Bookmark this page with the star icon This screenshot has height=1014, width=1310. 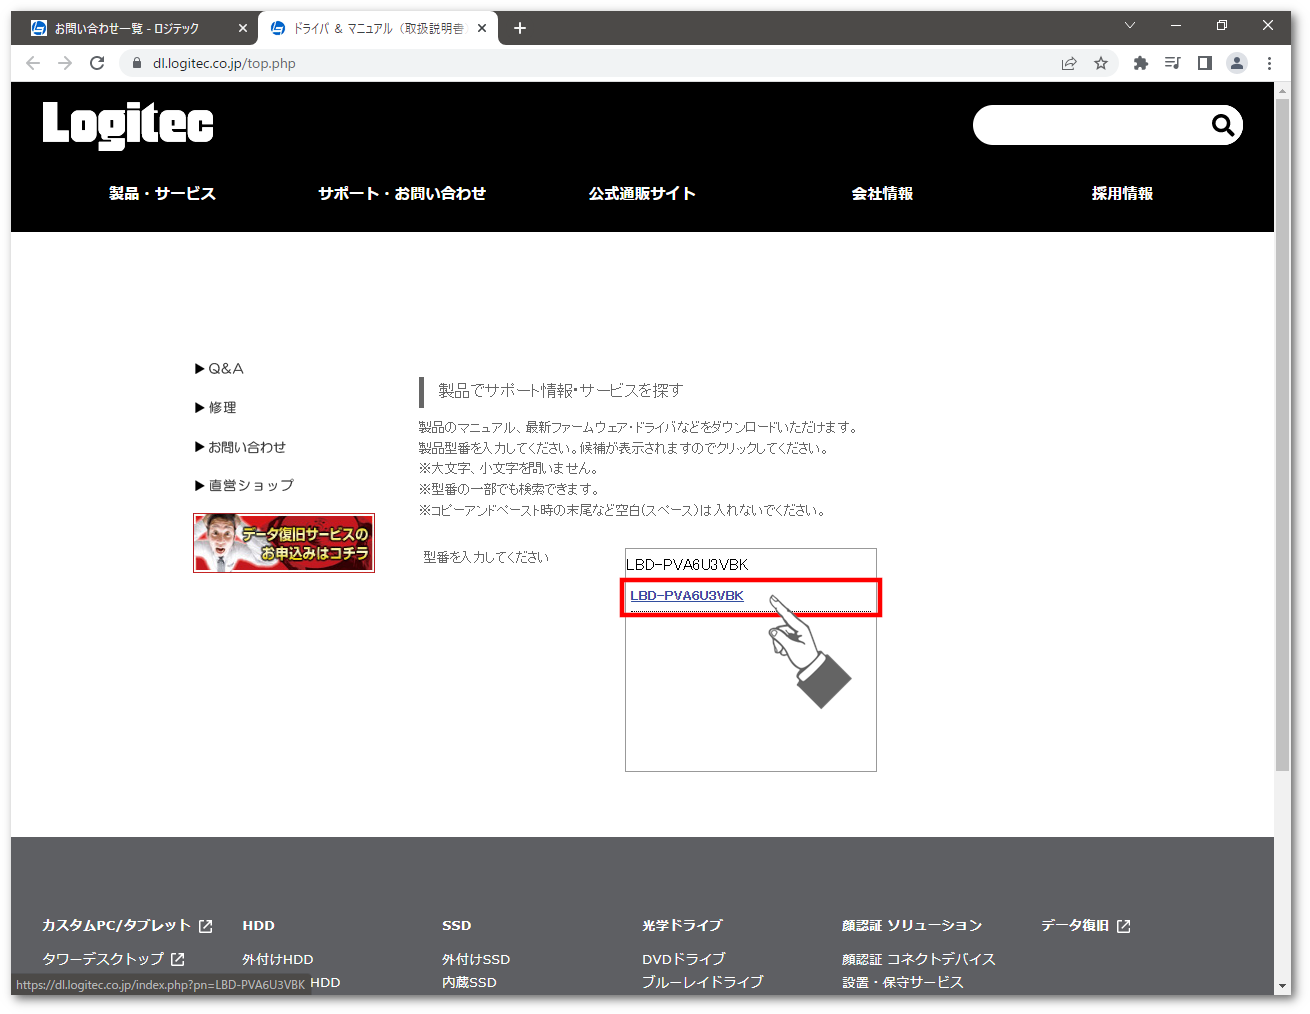point(1101,63)
